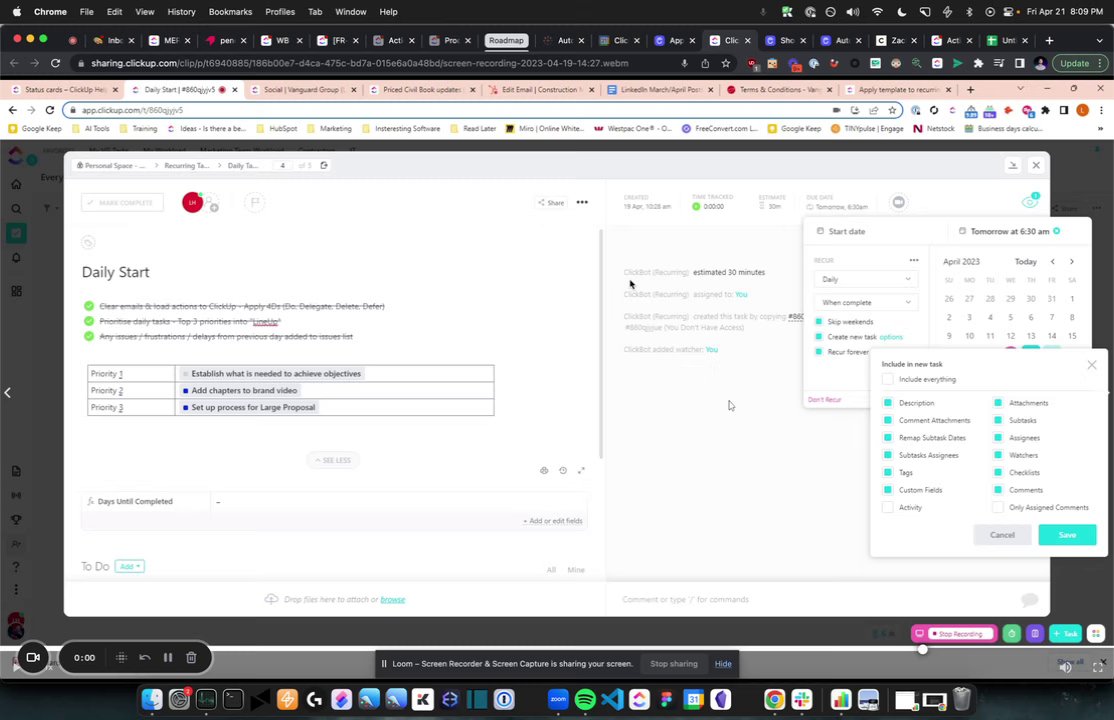Delete recording with Loom trash icon
This screenshot has height=720, width=1114.
(191, 657)
